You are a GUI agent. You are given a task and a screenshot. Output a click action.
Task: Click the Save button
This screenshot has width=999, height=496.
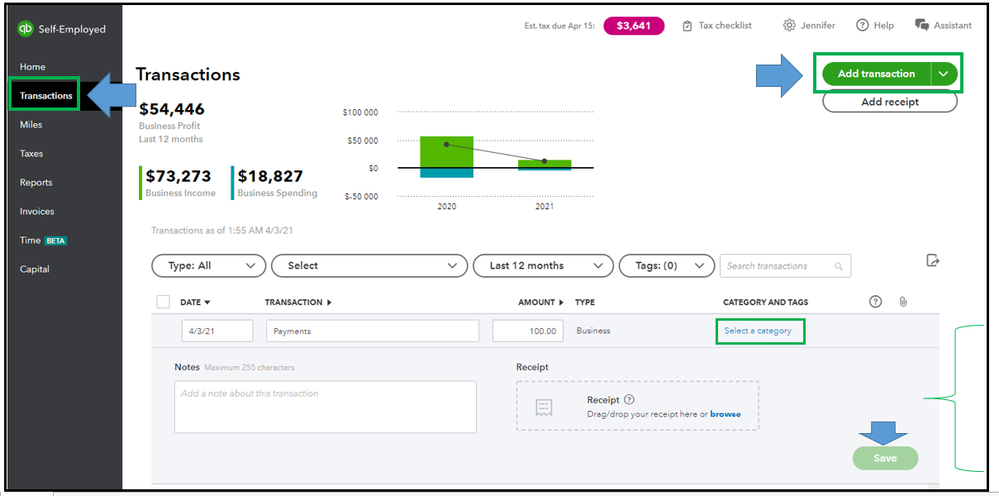(x=886, y=458)
